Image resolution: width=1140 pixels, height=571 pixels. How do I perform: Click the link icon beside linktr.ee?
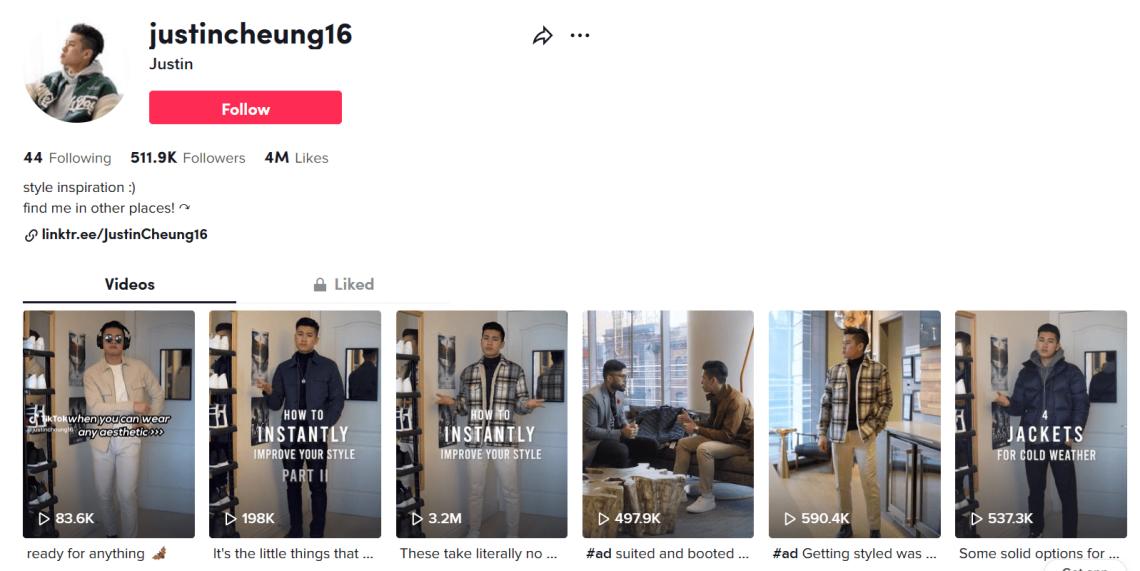pos(31,235)
